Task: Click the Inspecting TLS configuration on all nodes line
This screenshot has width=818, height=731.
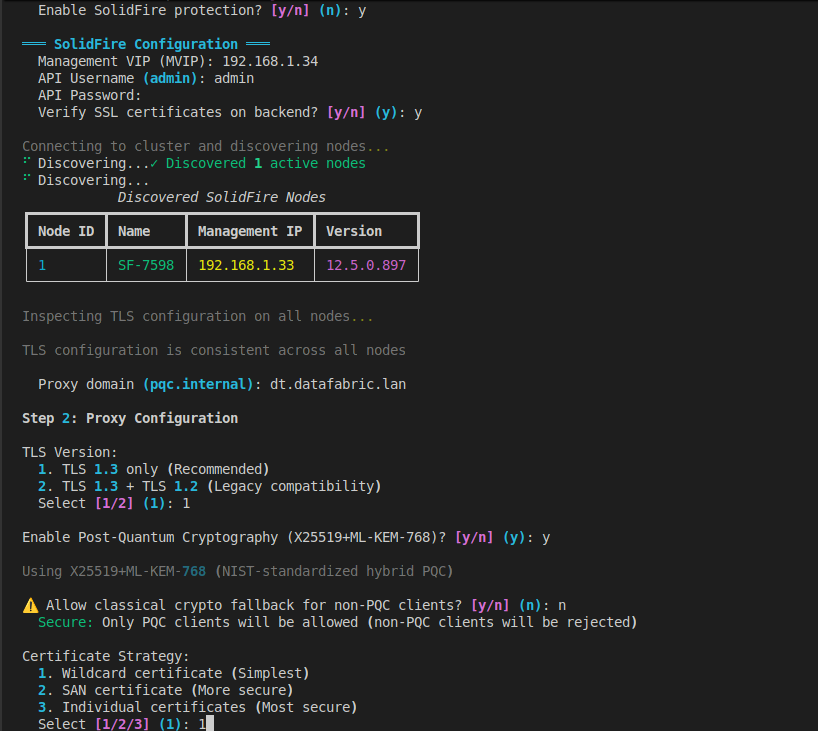Action: pyautogui.click(x=198, y=316)
